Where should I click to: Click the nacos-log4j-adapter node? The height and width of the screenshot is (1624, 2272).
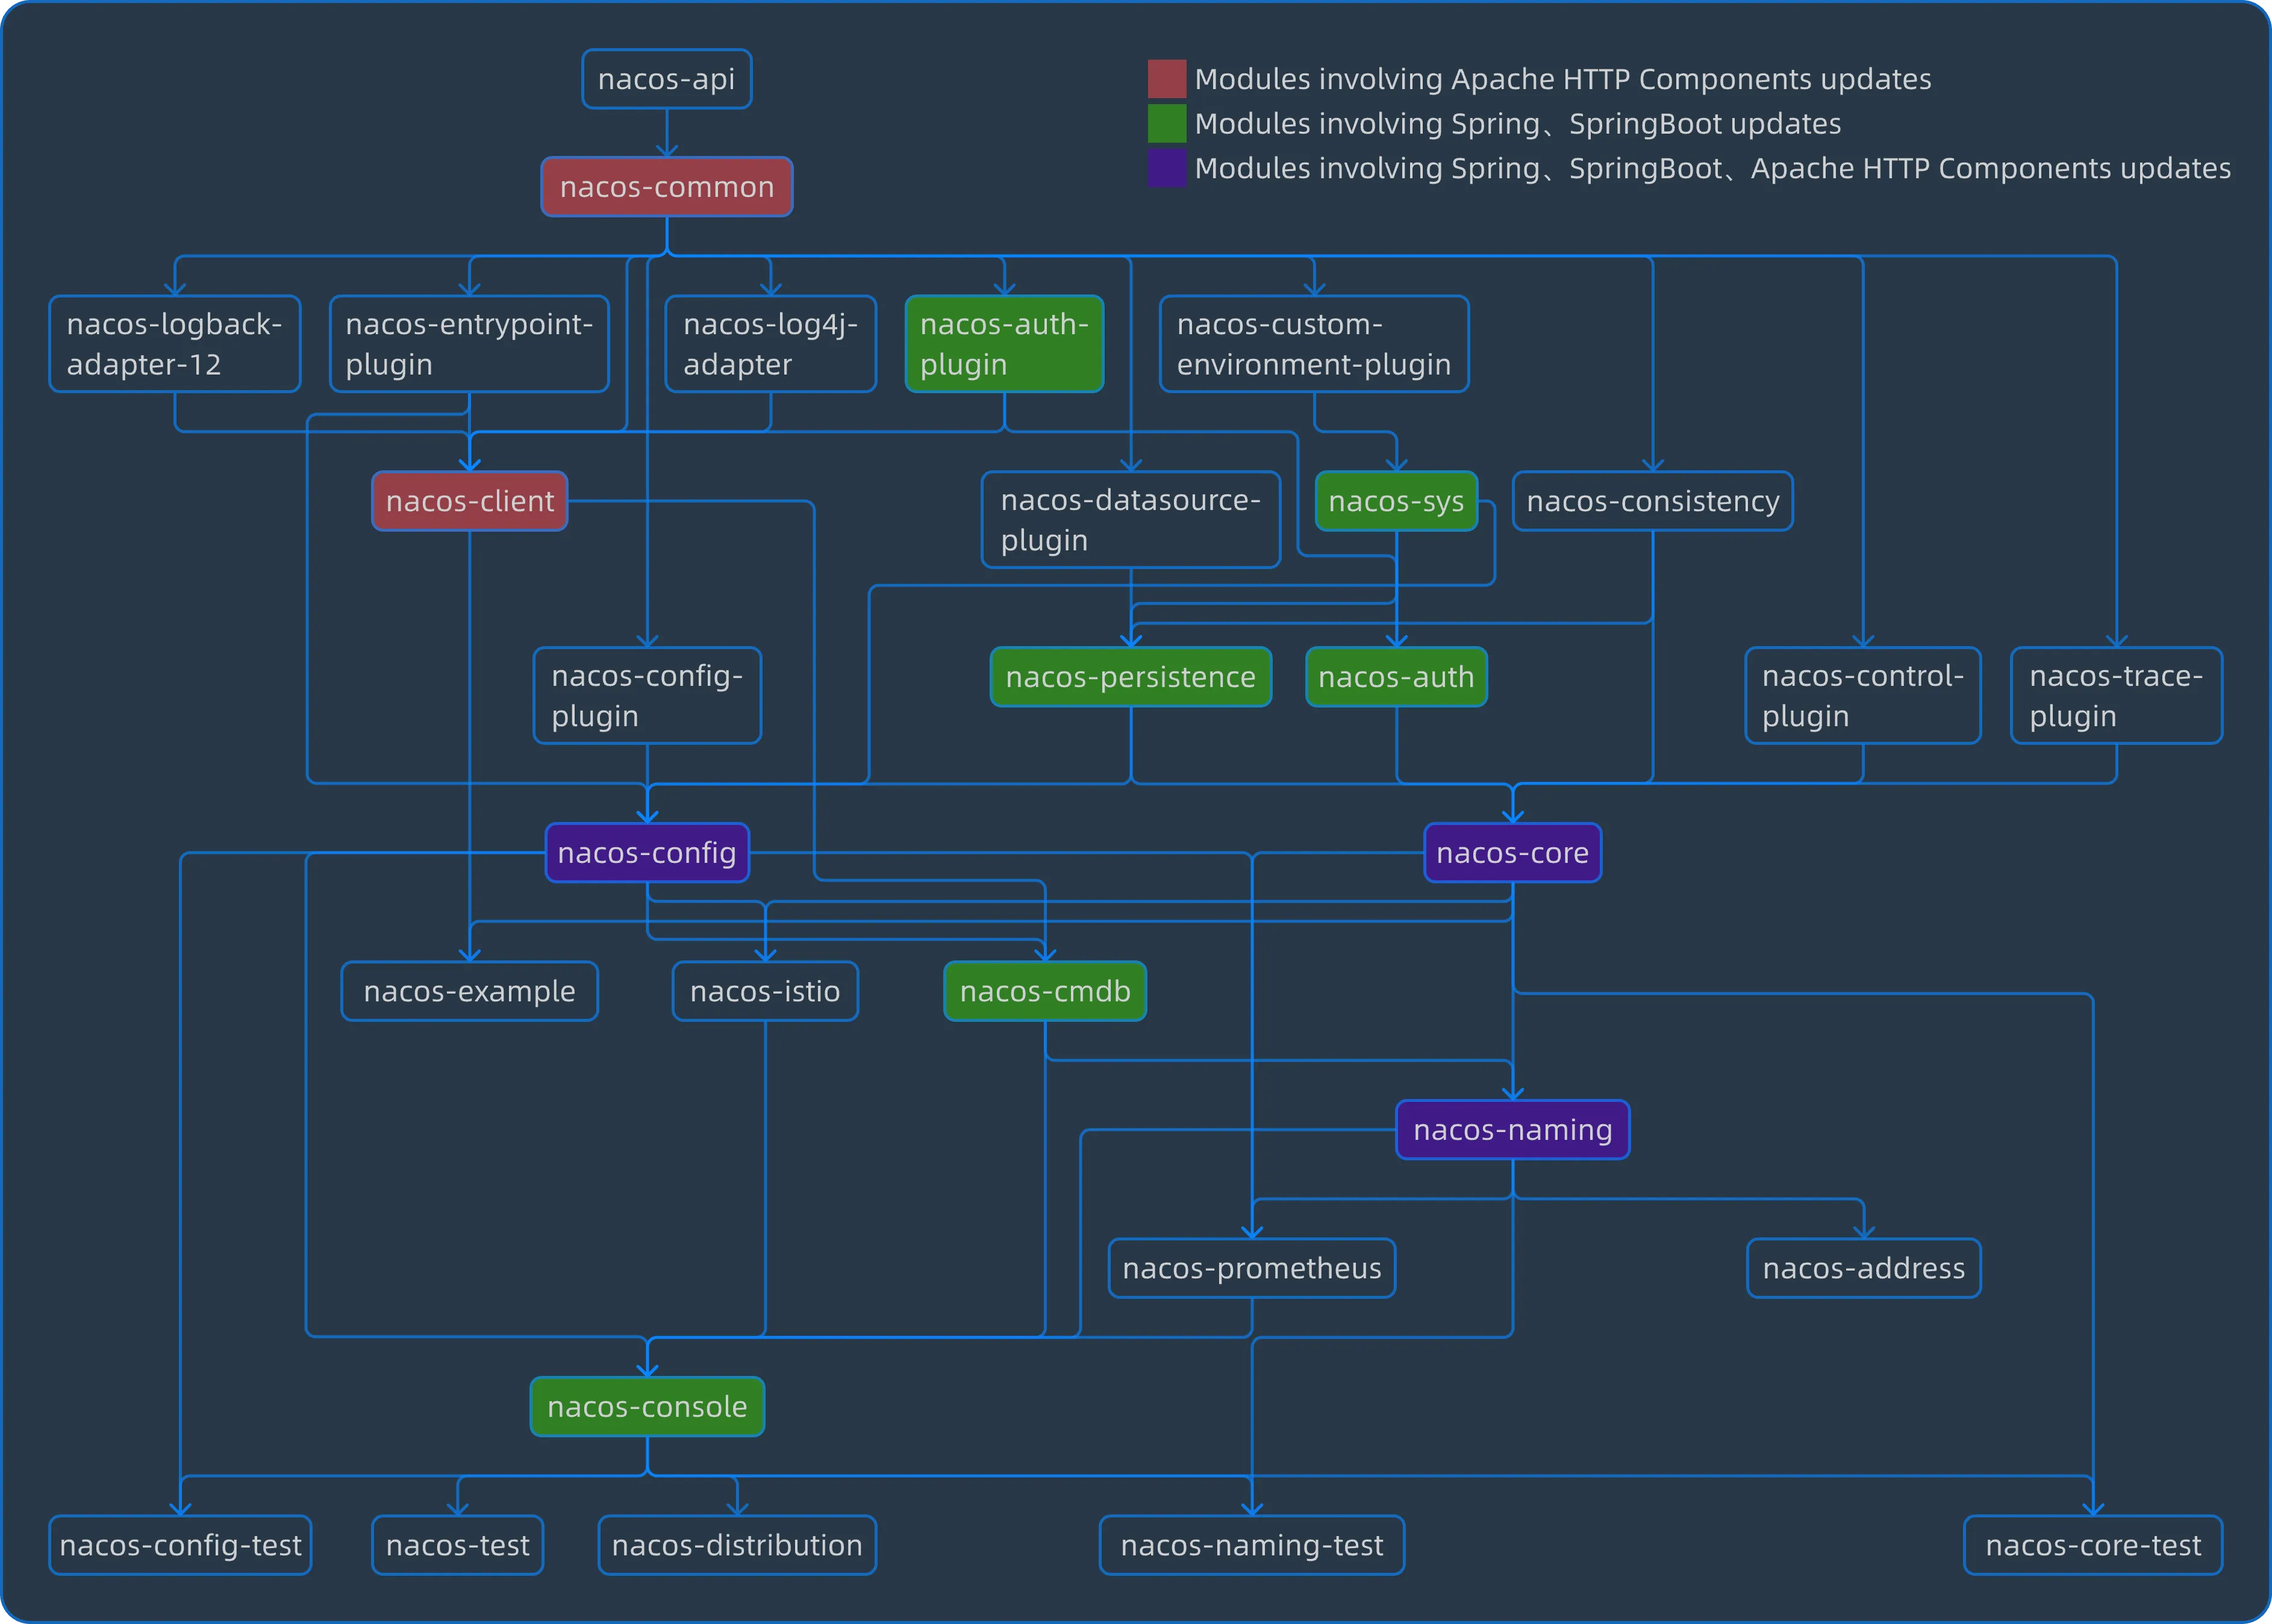[x=771, y=344]
